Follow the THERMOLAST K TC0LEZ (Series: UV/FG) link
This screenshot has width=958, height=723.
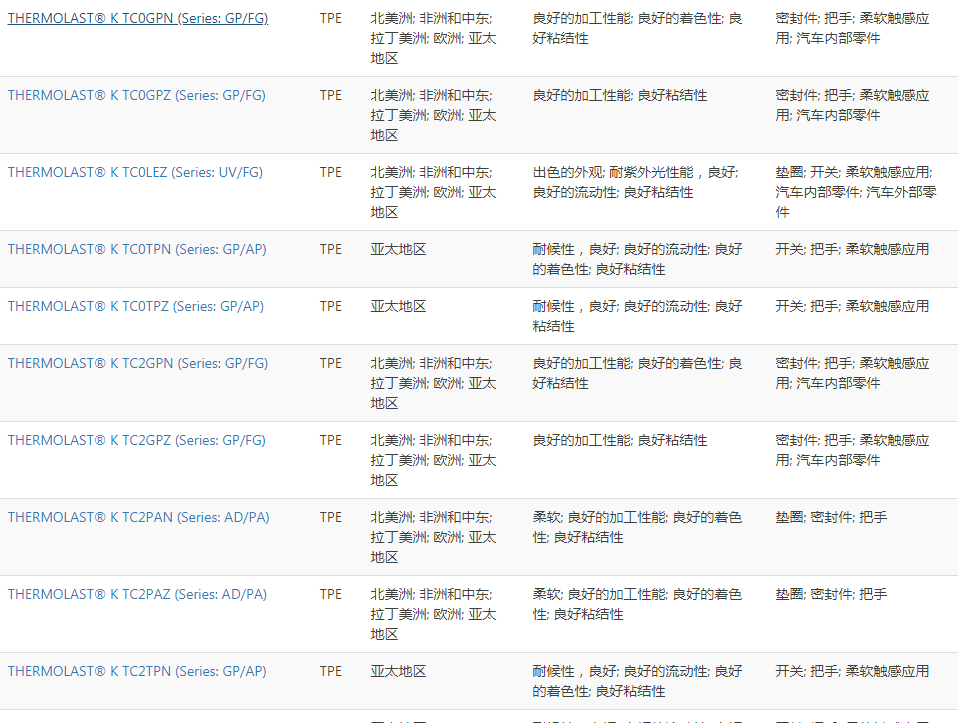135,172
